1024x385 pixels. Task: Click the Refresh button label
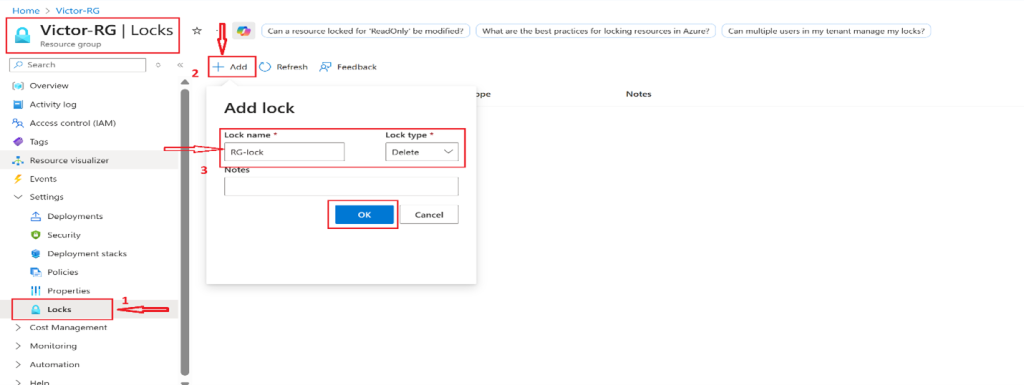pyautogui.click(x=292, y=67)
